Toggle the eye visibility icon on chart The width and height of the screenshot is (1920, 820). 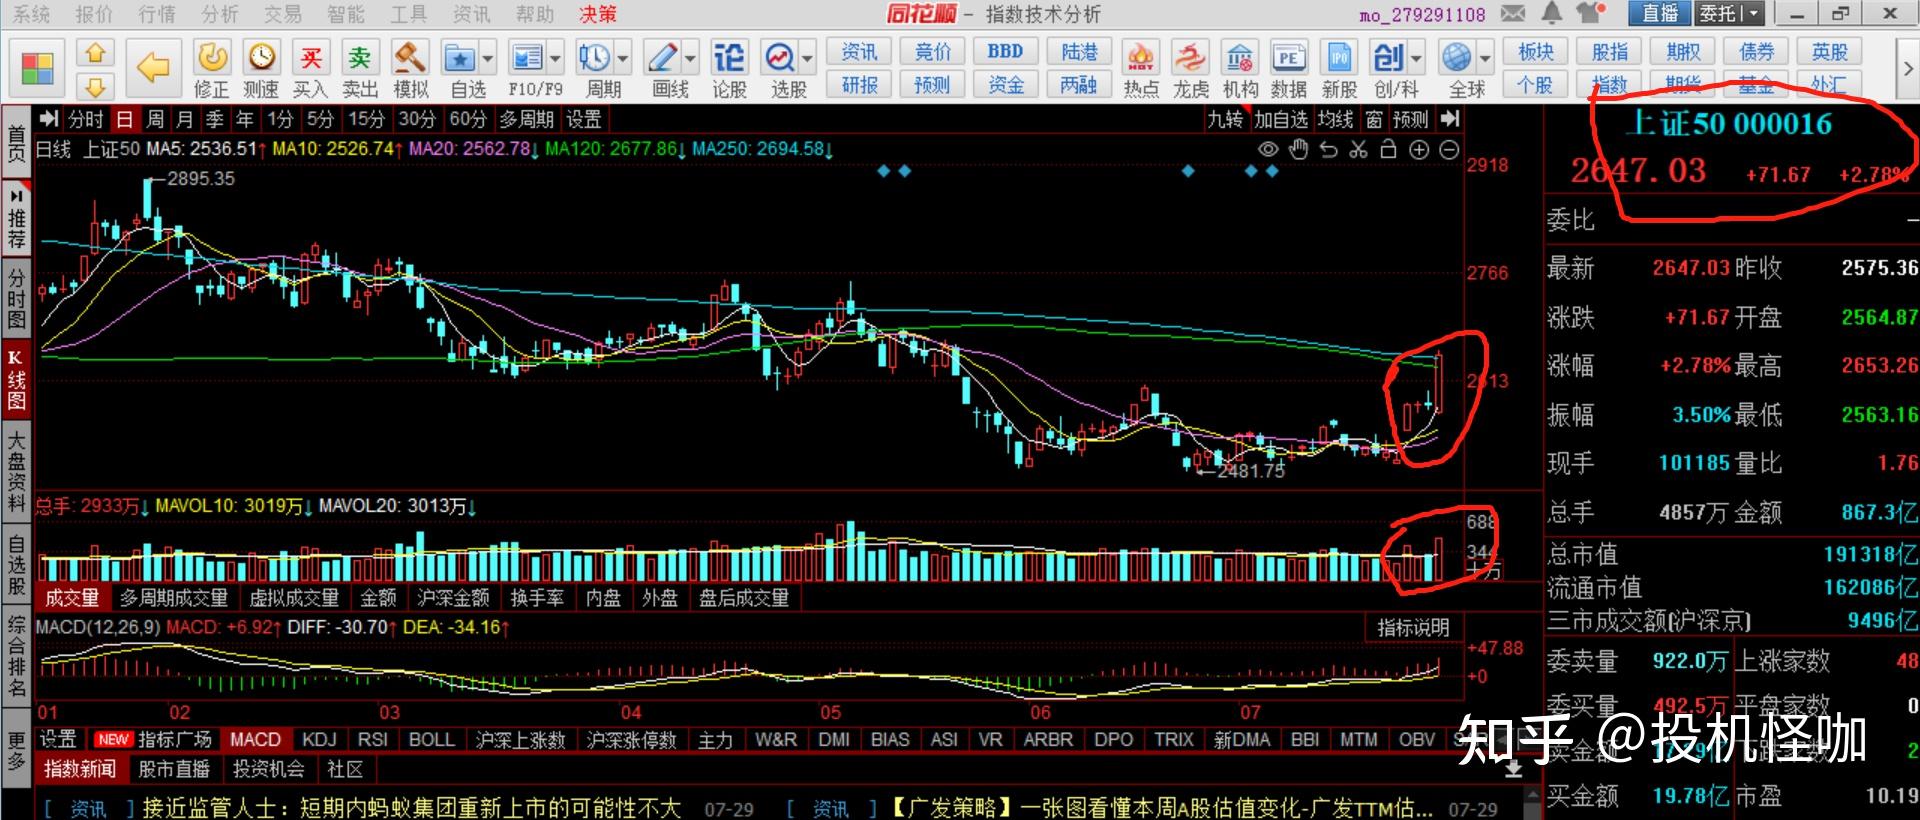click(1268, 150)
